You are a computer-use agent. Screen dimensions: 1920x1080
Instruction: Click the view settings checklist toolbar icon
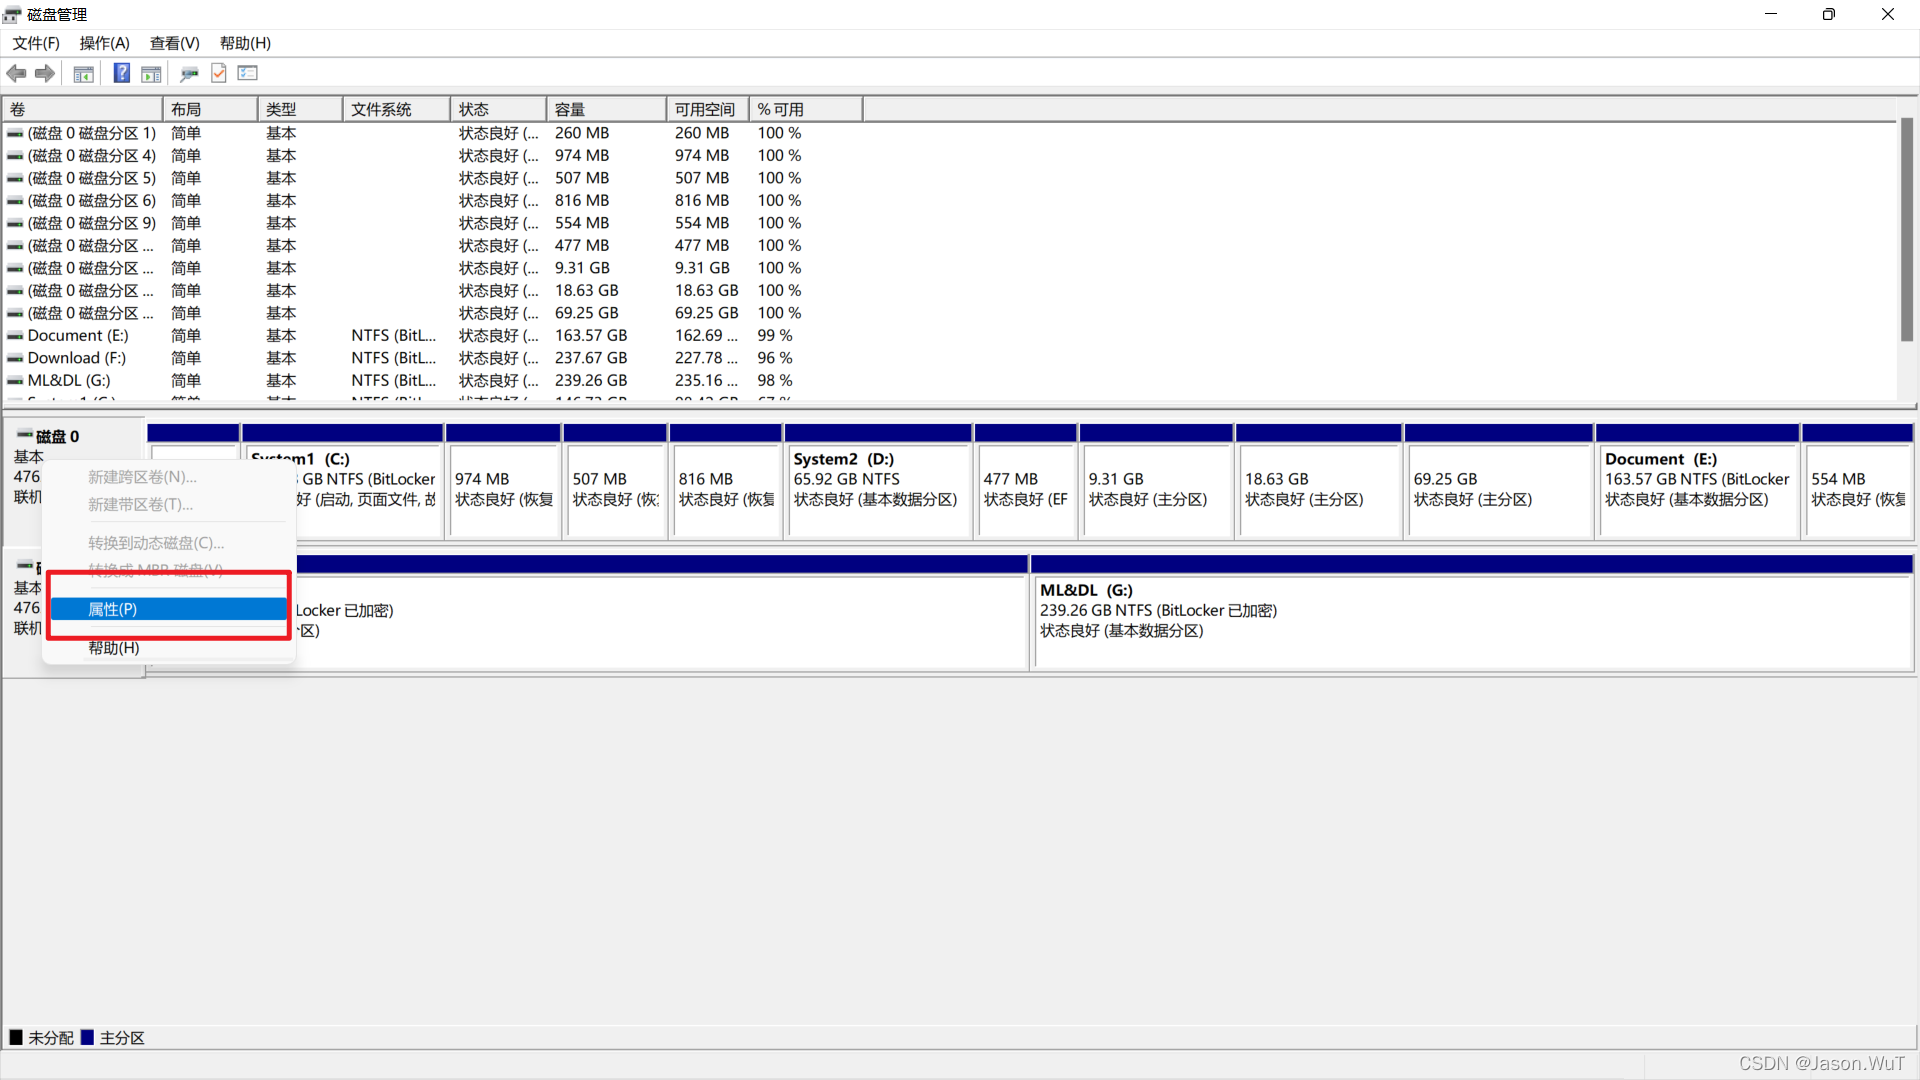(x=248, y=73)
